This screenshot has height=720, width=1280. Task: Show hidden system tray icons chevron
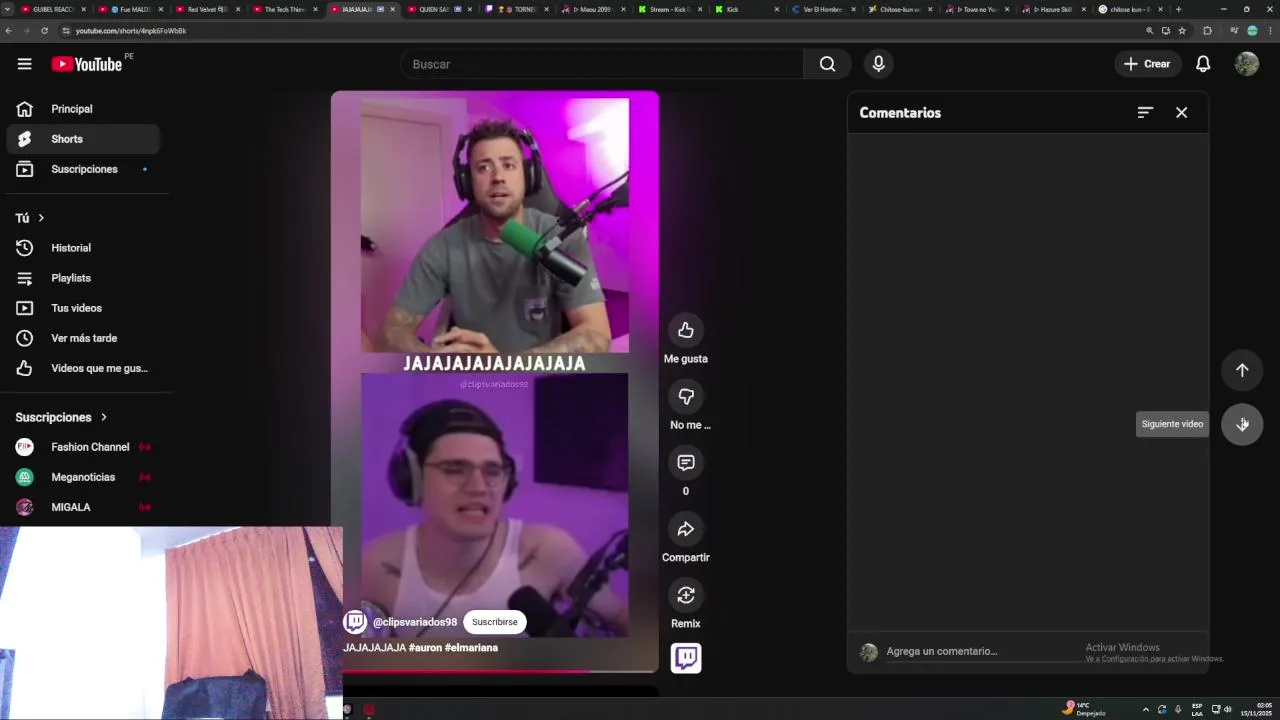click(1146, 709)
